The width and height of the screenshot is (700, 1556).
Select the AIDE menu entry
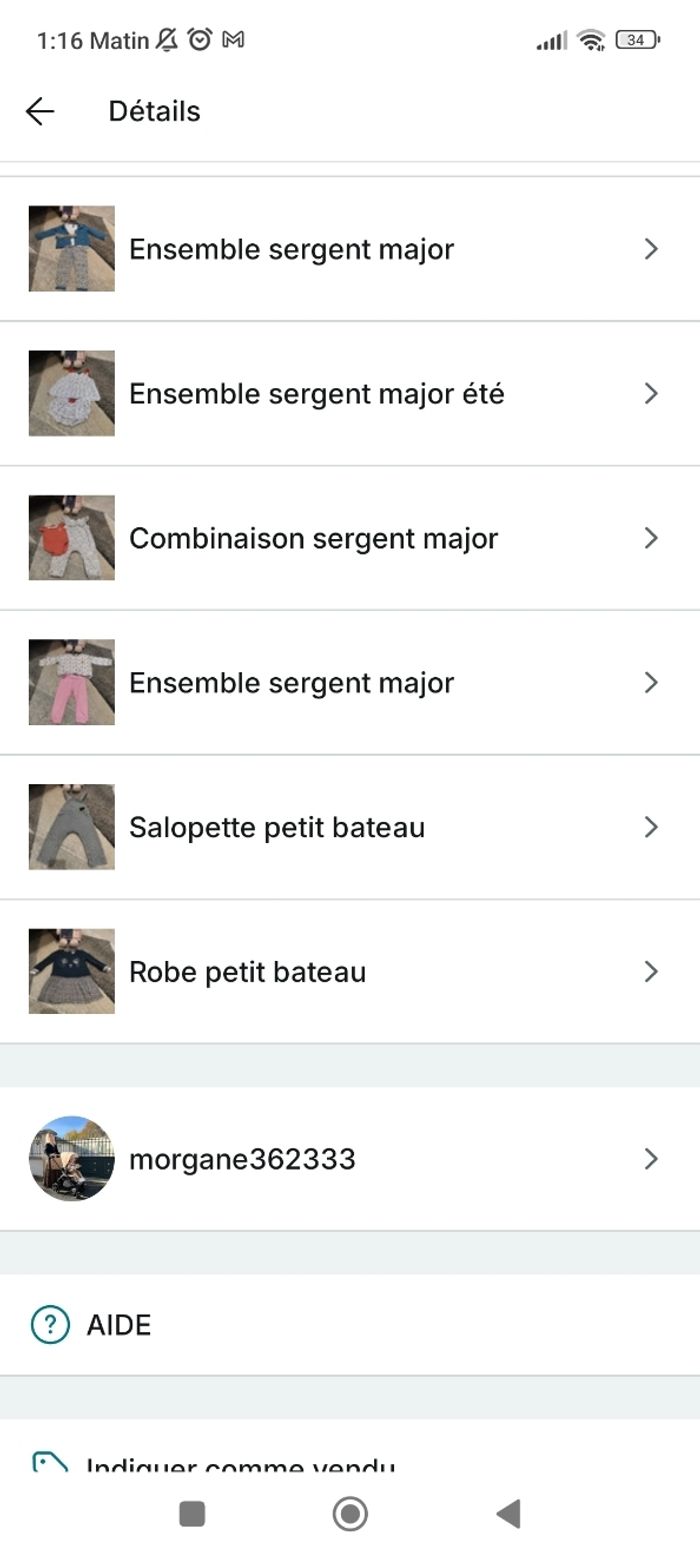pos(118,1324)
